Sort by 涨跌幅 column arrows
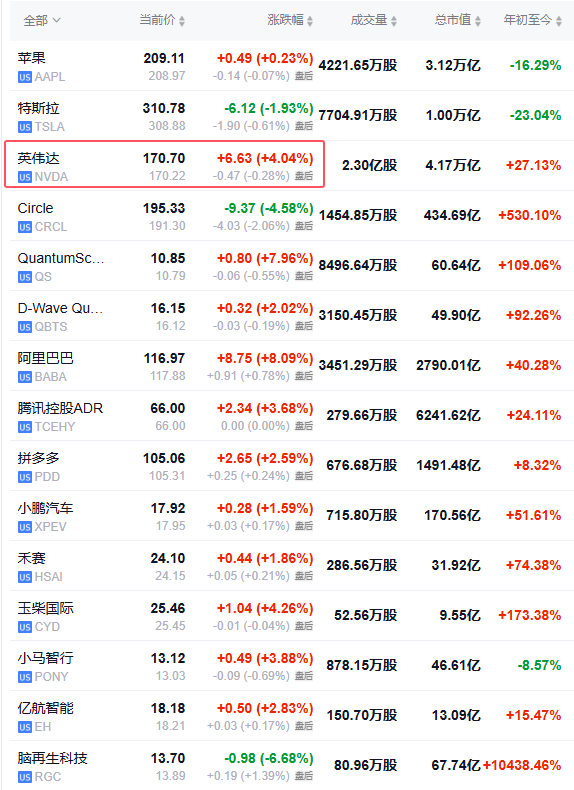 click(x=310, y=21)
